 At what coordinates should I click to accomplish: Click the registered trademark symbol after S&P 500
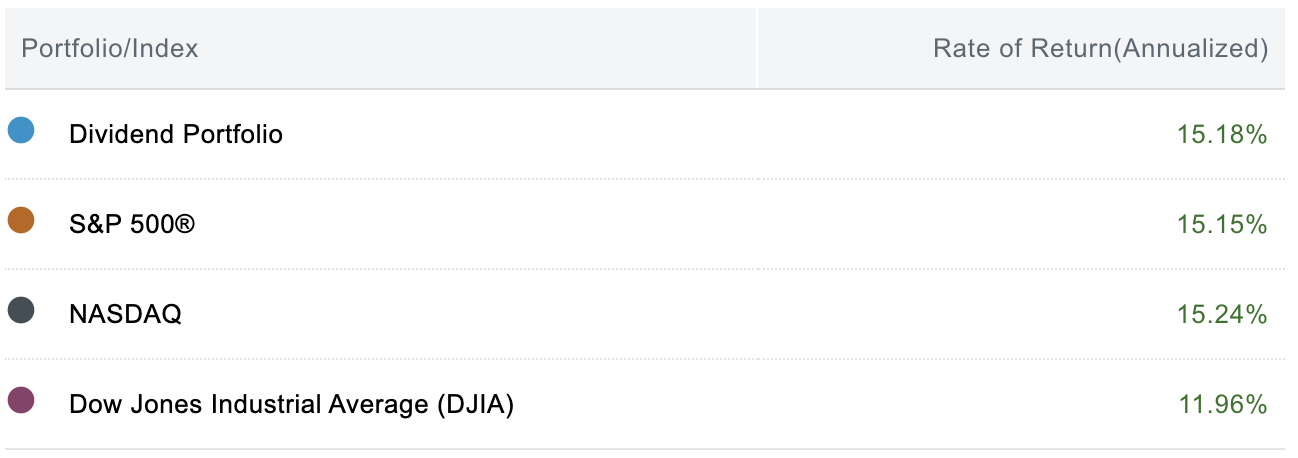point(185,224)
